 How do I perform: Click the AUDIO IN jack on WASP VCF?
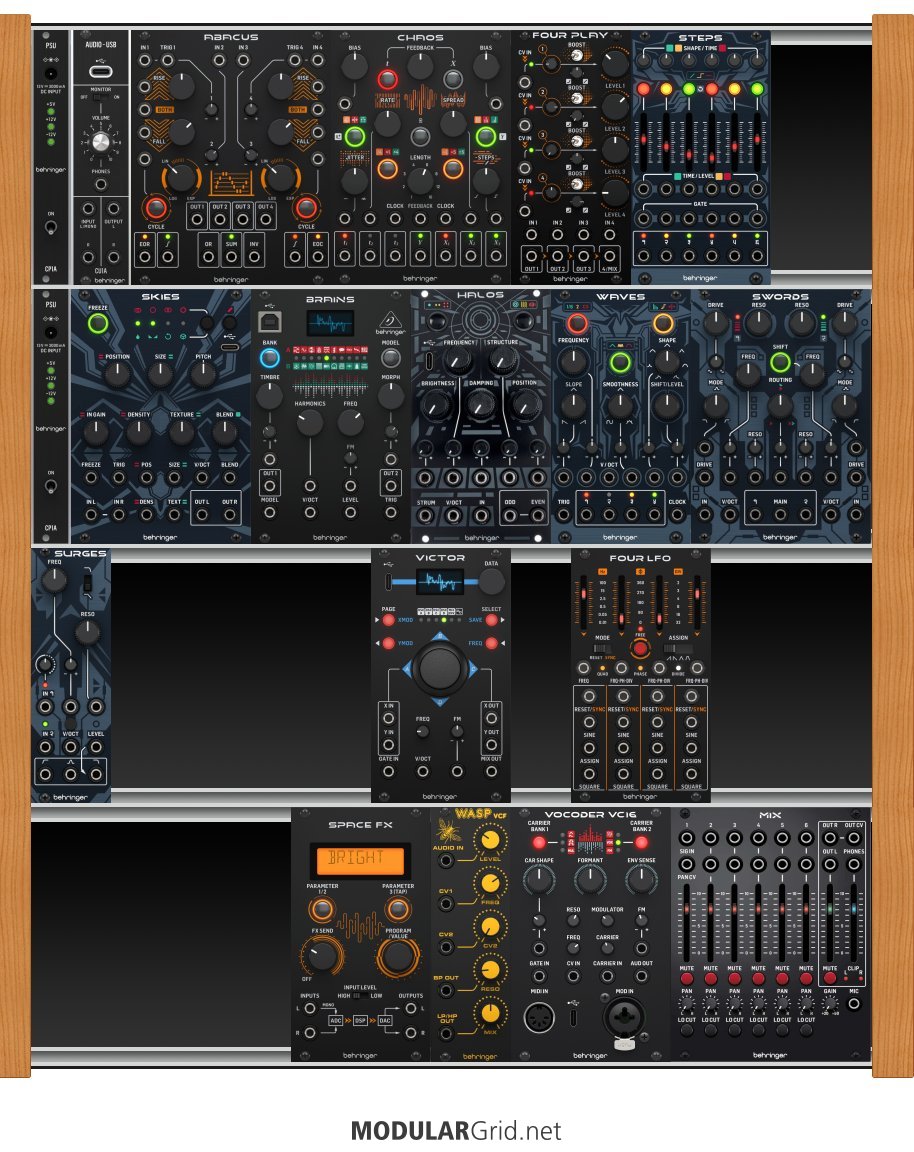tap(446, 860)
